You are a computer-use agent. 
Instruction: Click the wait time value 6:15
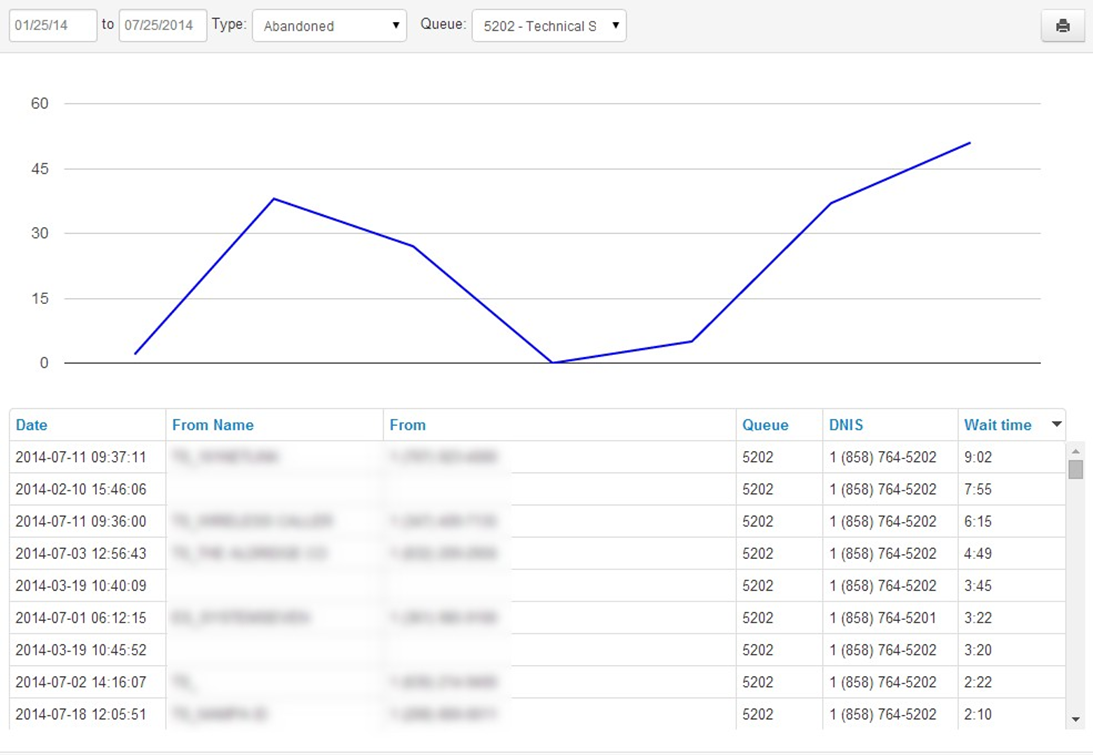[x=977, y=521]
